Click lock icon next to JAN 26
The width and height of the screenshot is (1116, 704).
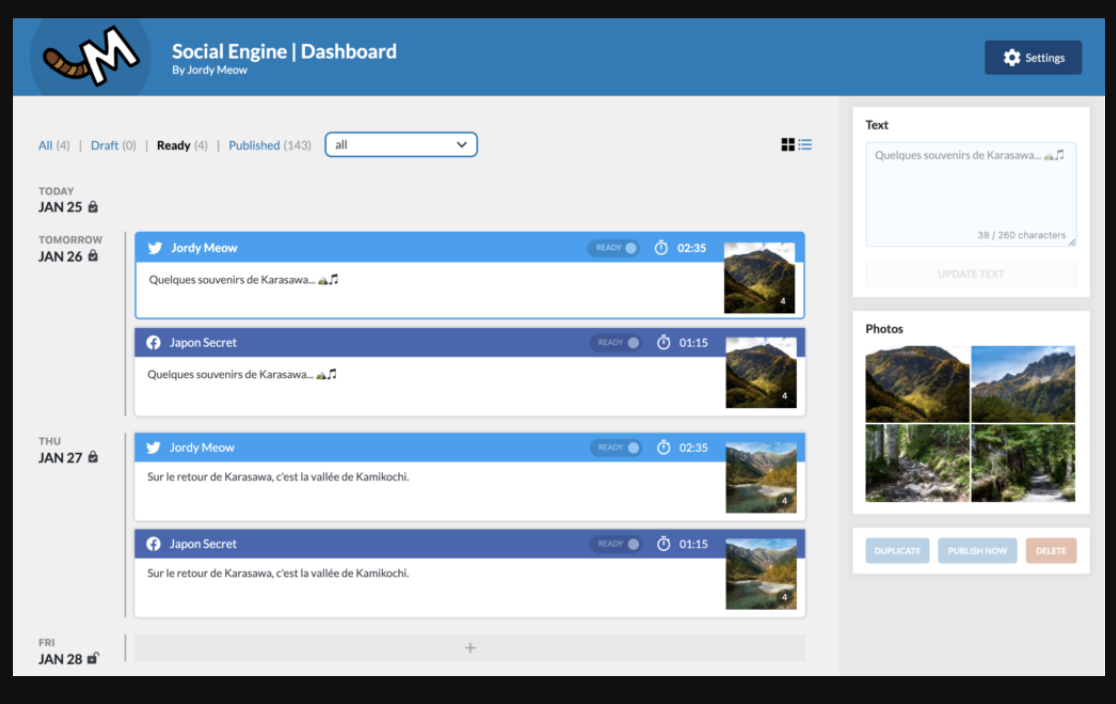point(93,256)
